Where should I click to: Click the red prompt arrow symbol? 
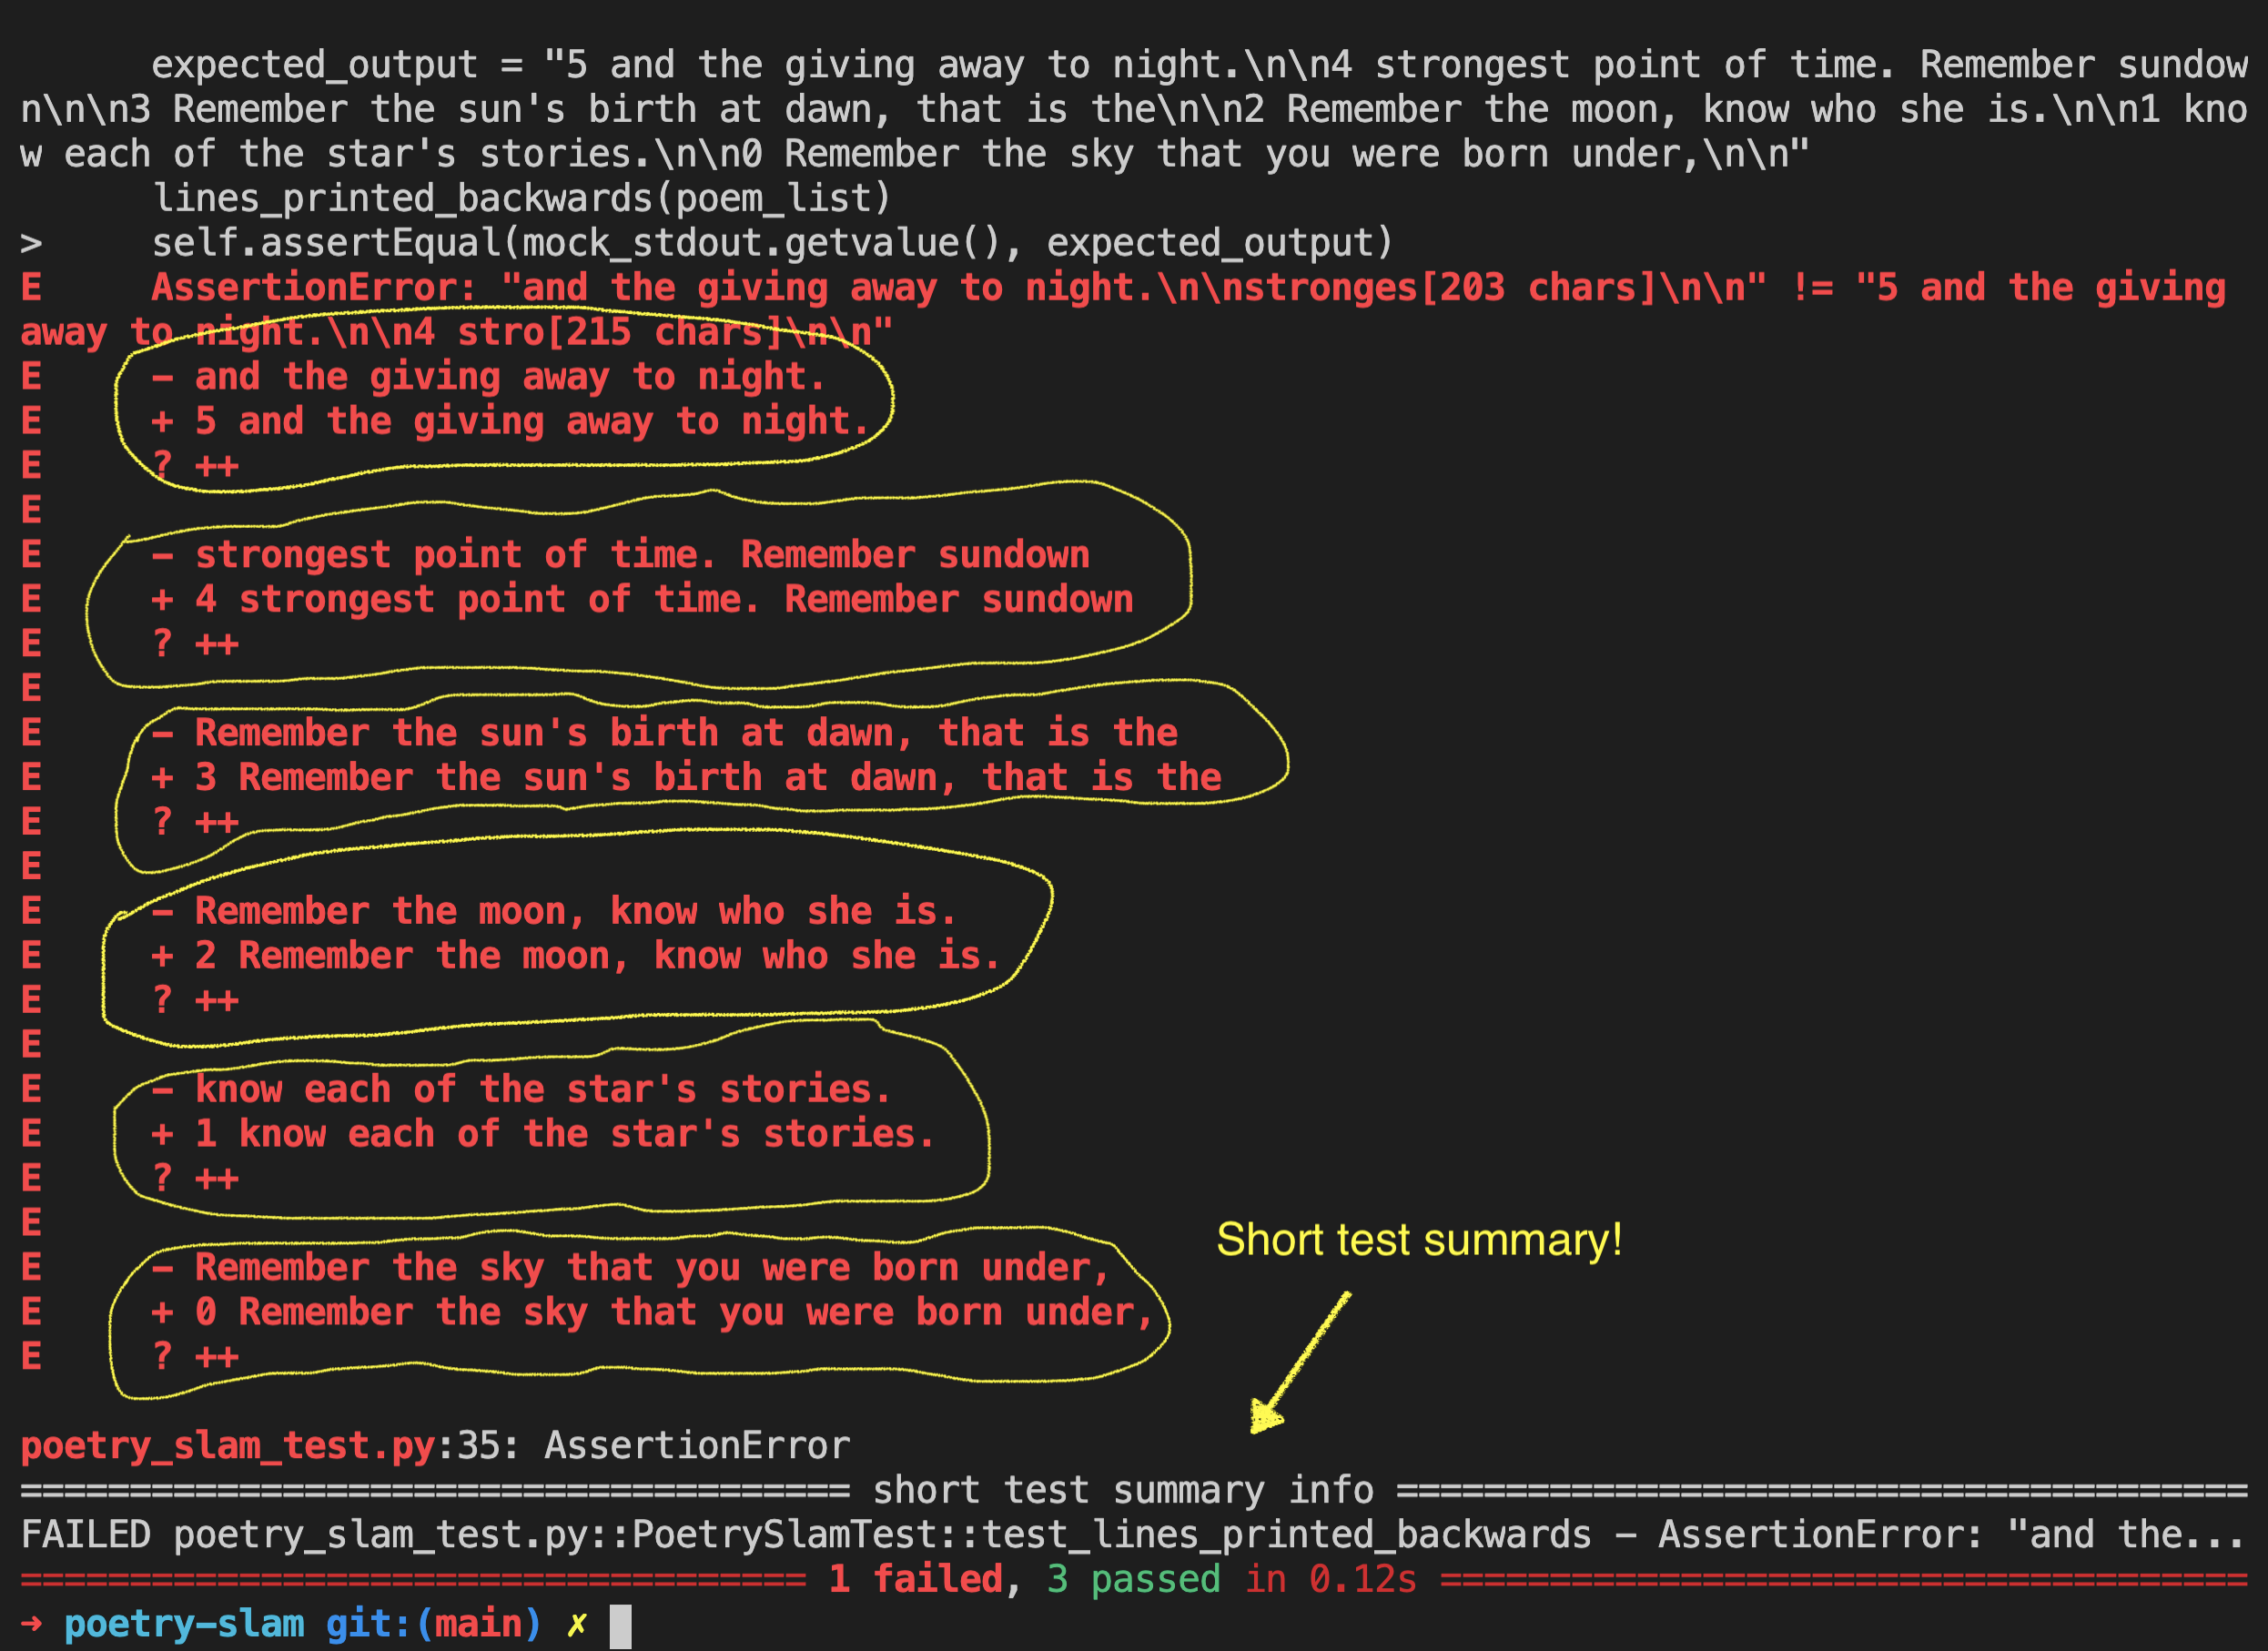[32, 1623]
